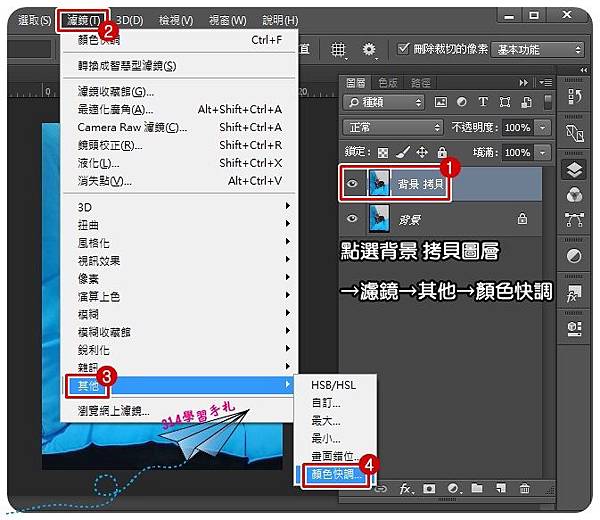The height and width of the screenshot is (520, 600).
Task: Switch to the 圖層 tab
Action: [356, 83]
